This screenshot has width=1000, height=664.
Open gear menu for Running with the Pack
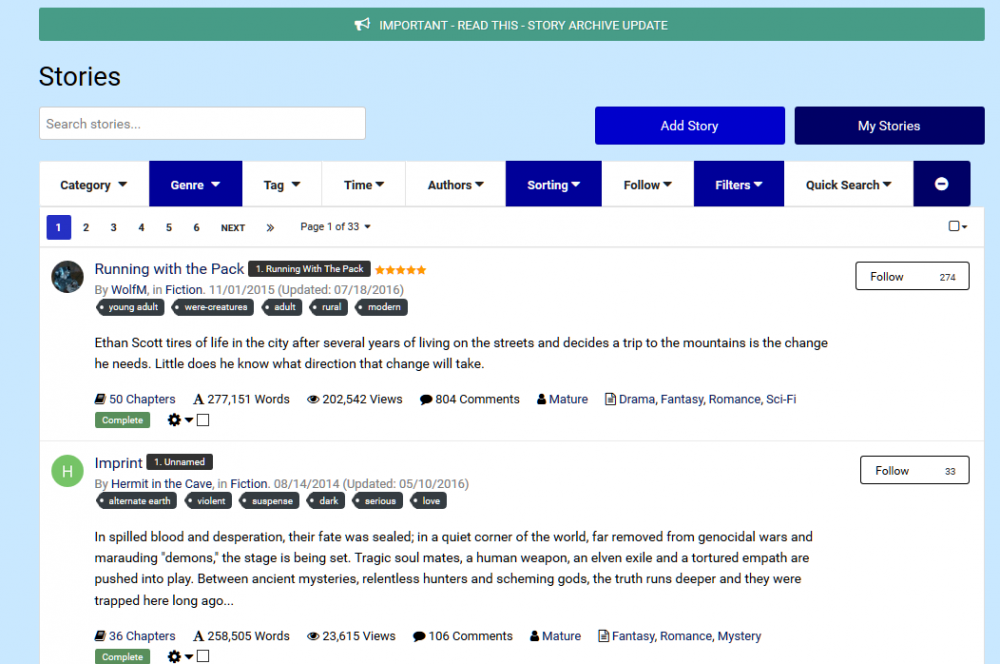click(x=179, y=420)
